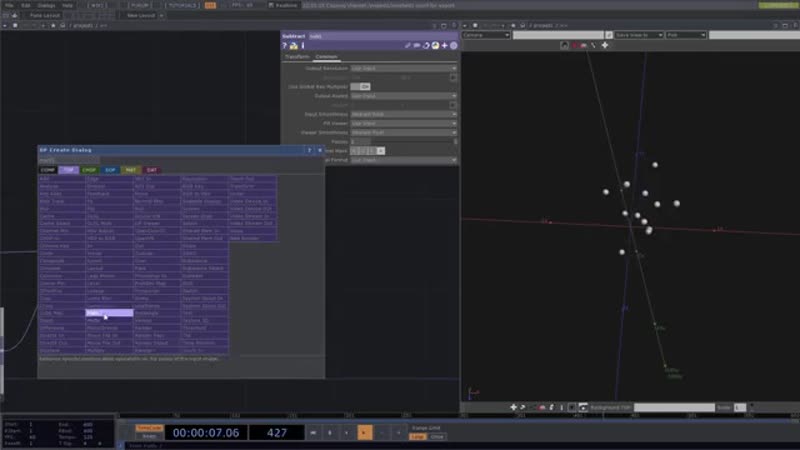Click the operator info 'i' icon
The width and height of the screenshot is (800, 450).
coord(303,46)
